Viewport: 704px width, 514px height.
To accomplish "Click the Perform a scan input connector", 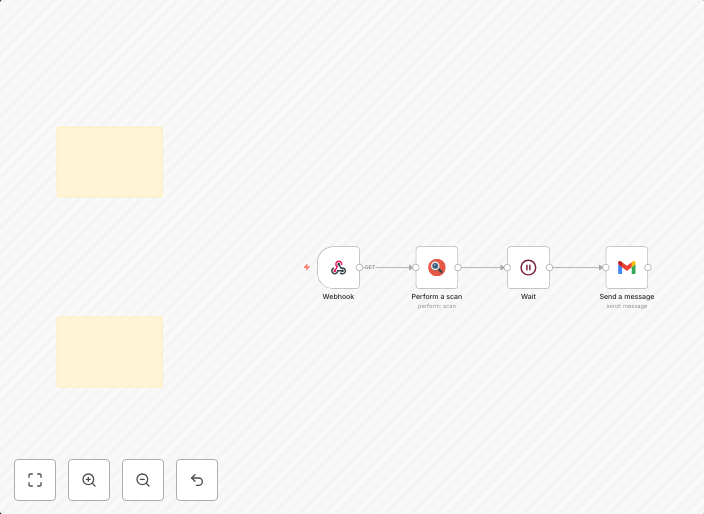I will coord(416,268).
